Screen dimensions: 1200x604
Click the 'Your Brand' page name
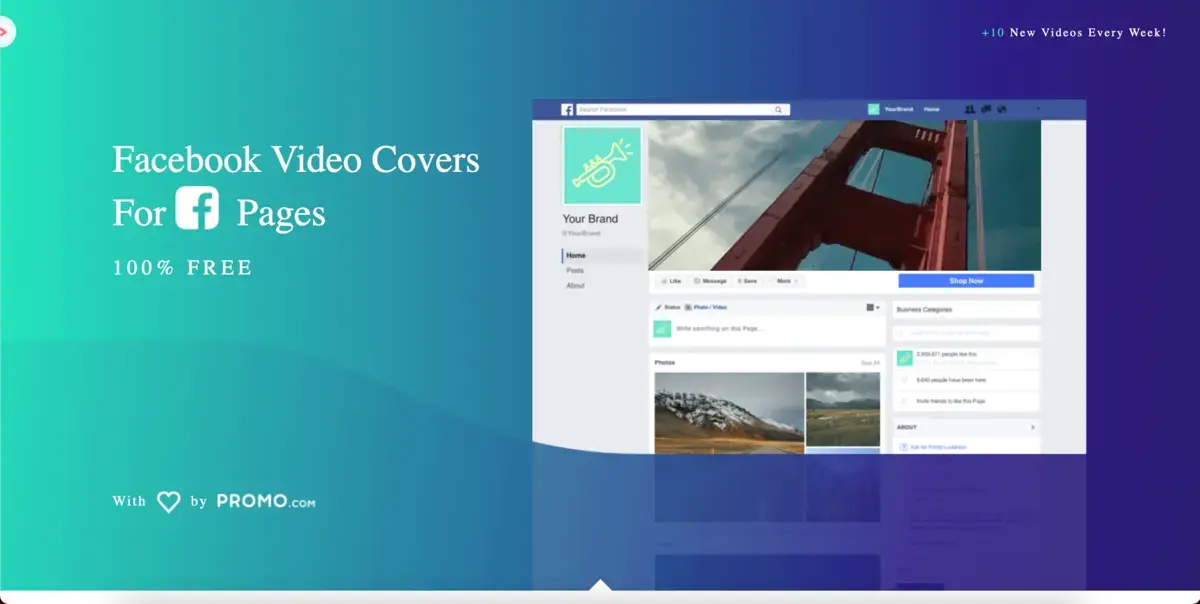coord(590,219)
